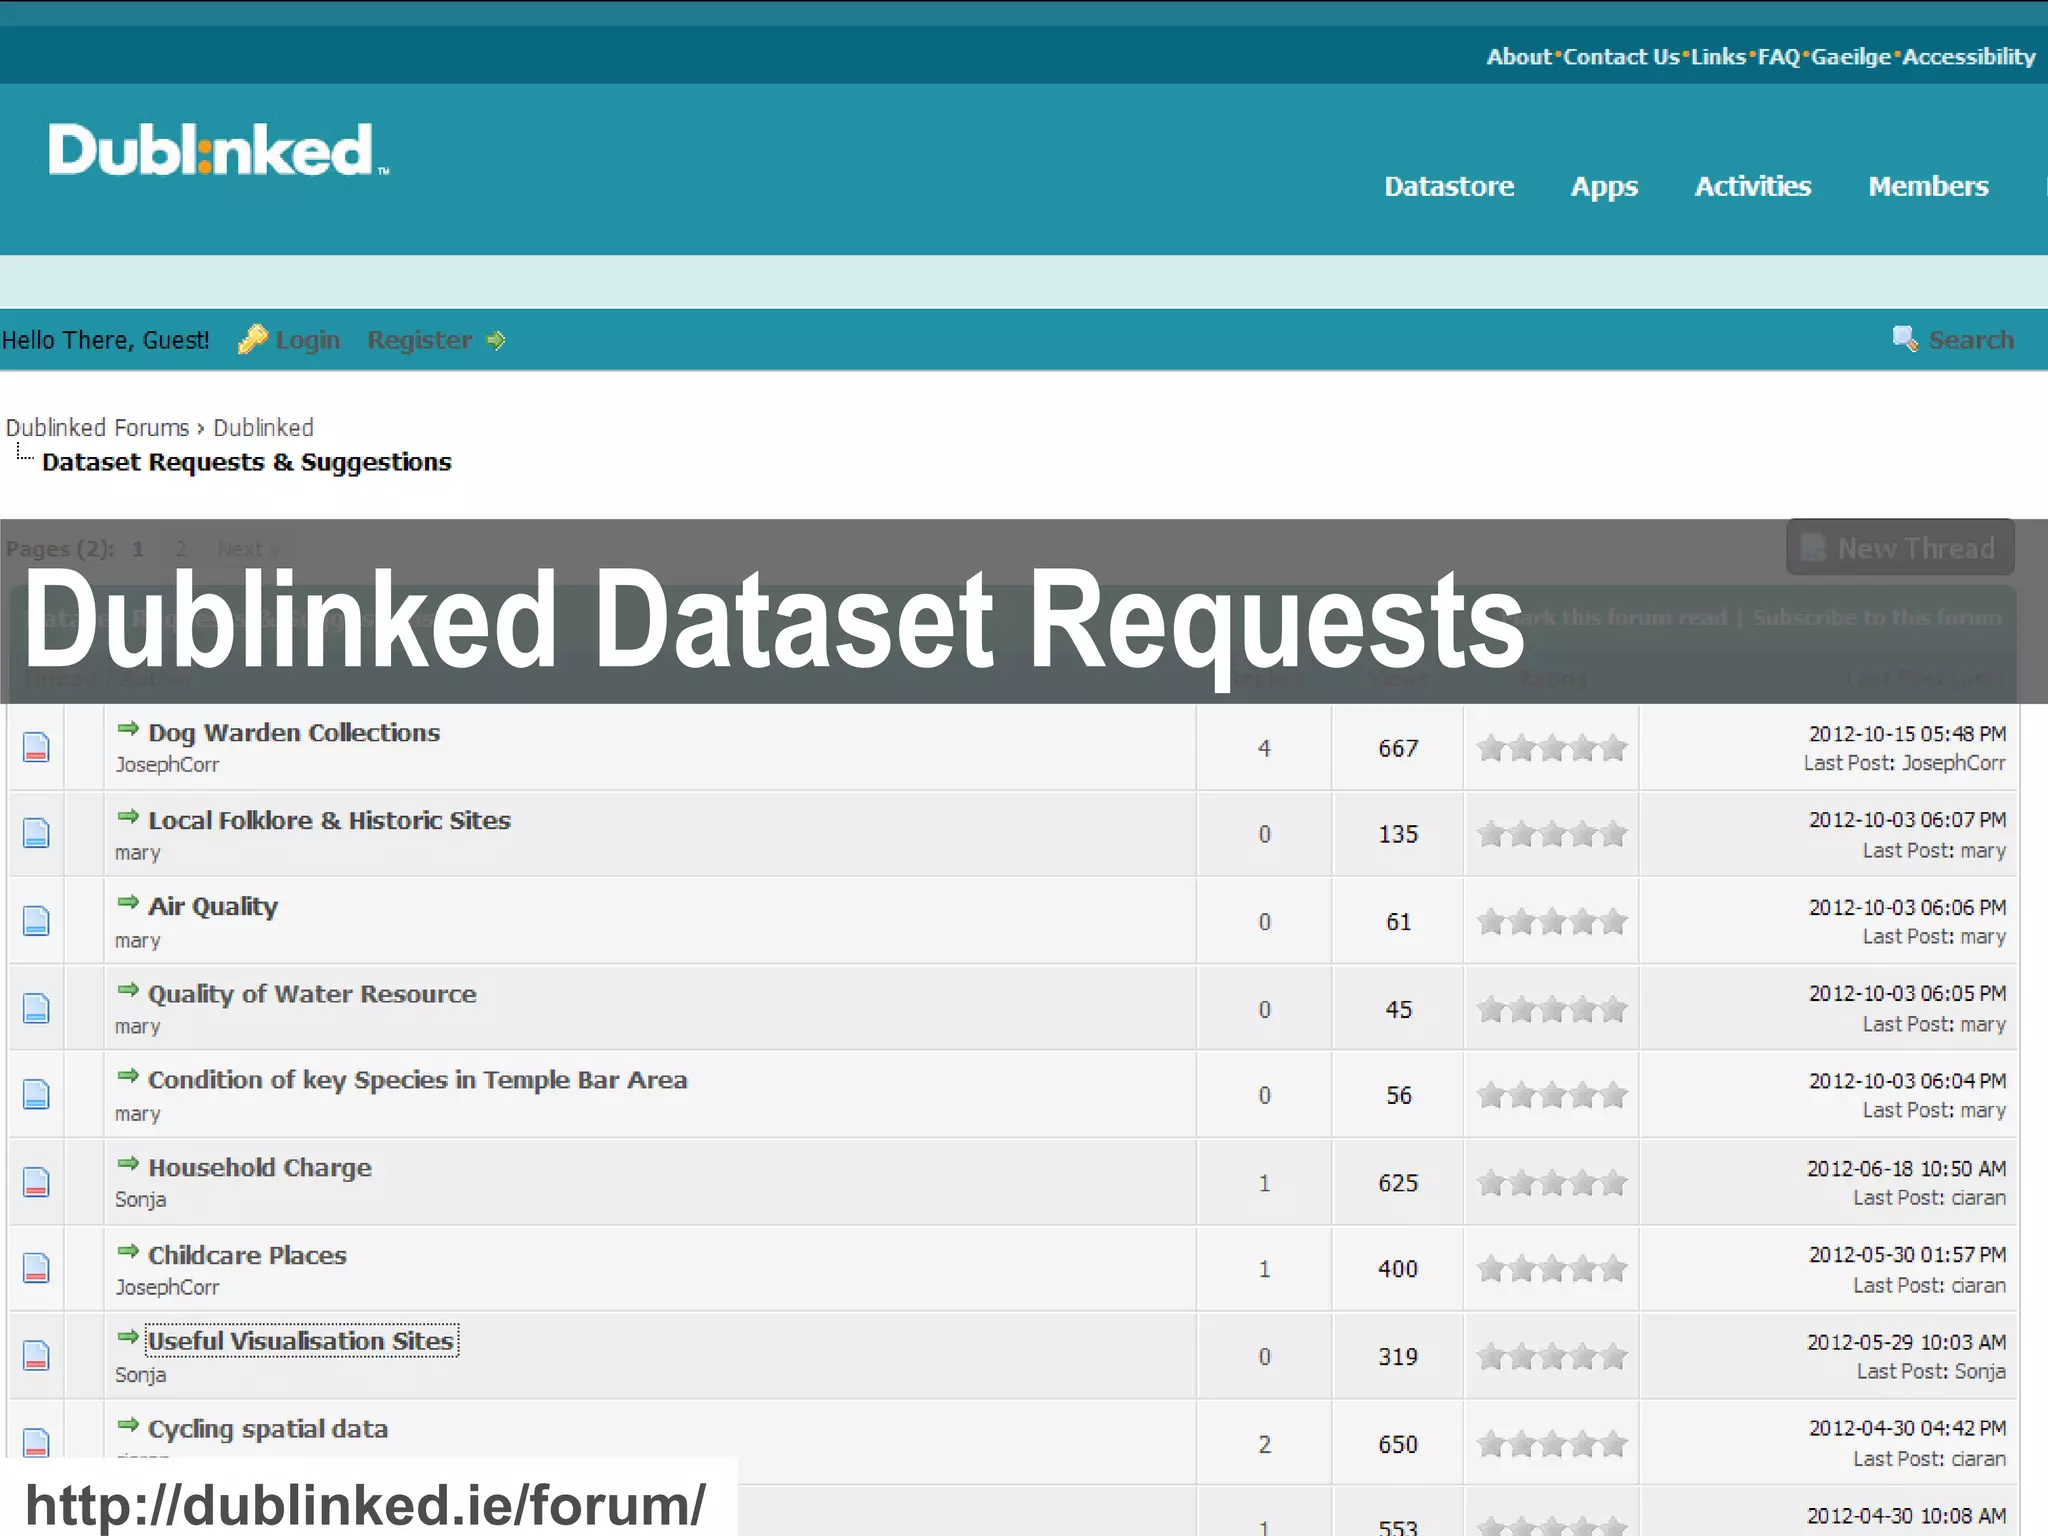Viewport: 2048px width, 1536px height.
Task: Go to Dublinked Forums breadcrumb
Action: 97,428
